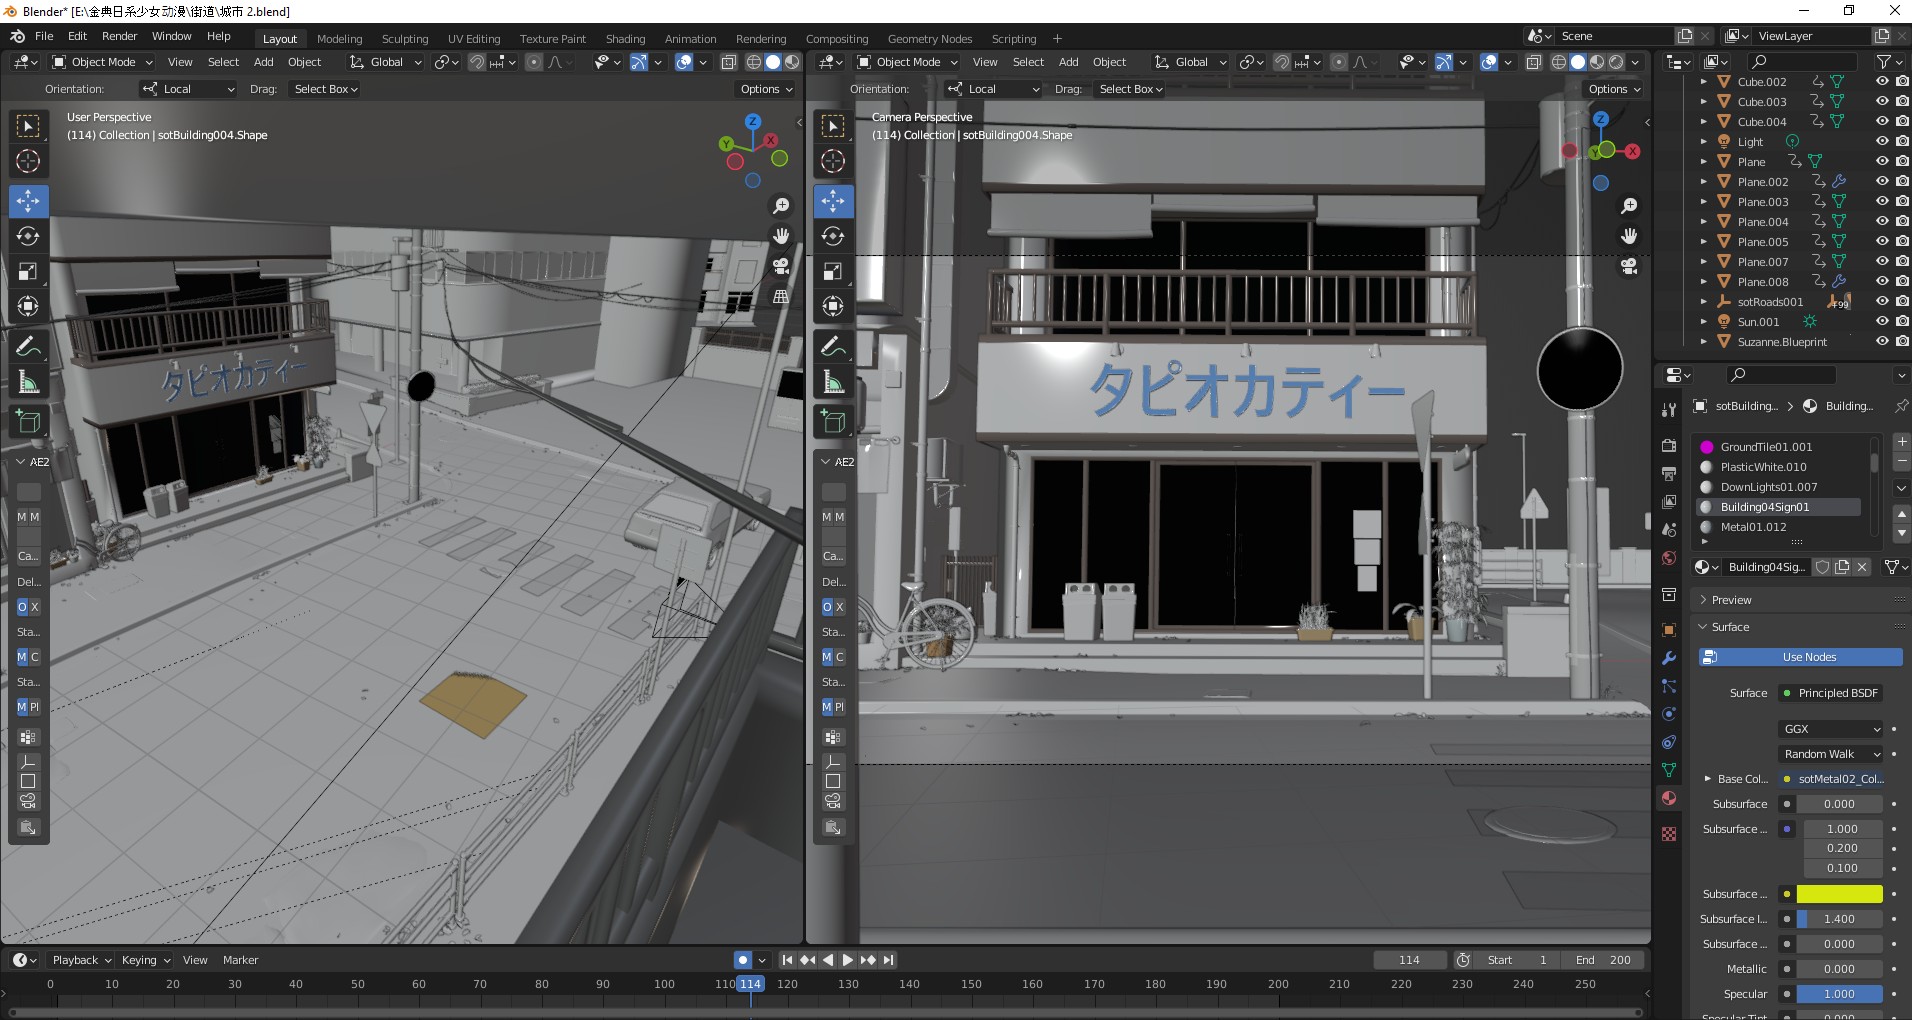Switch to the Shading workspace tab
Image resolution: width=1912 pixels, height=1020 pixels.
[x=625, y=39]
